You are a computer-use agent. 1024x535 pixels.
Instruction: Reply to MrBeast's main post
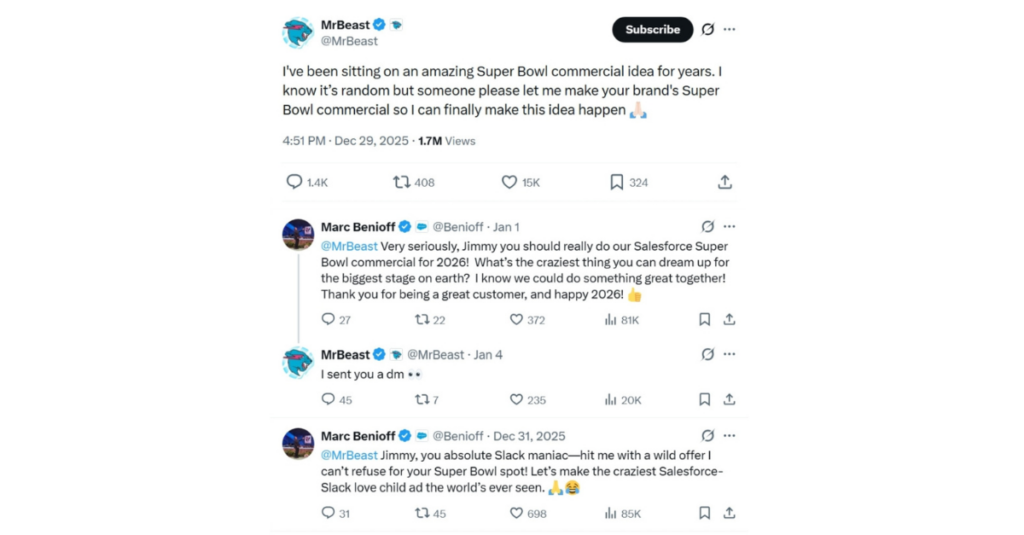point(294,182)
